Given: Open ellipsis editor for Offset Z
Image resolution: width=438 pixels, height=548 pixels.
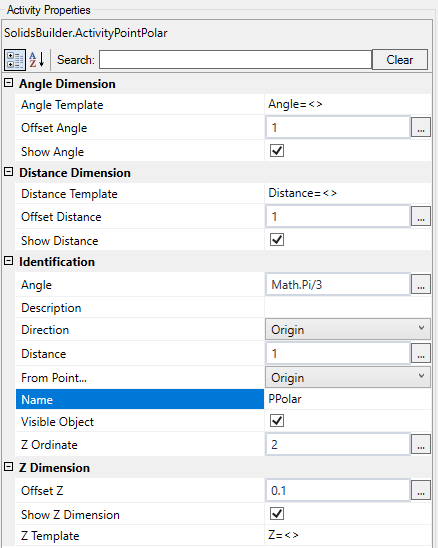Looking at the screenshot, I should click(421, 491).
